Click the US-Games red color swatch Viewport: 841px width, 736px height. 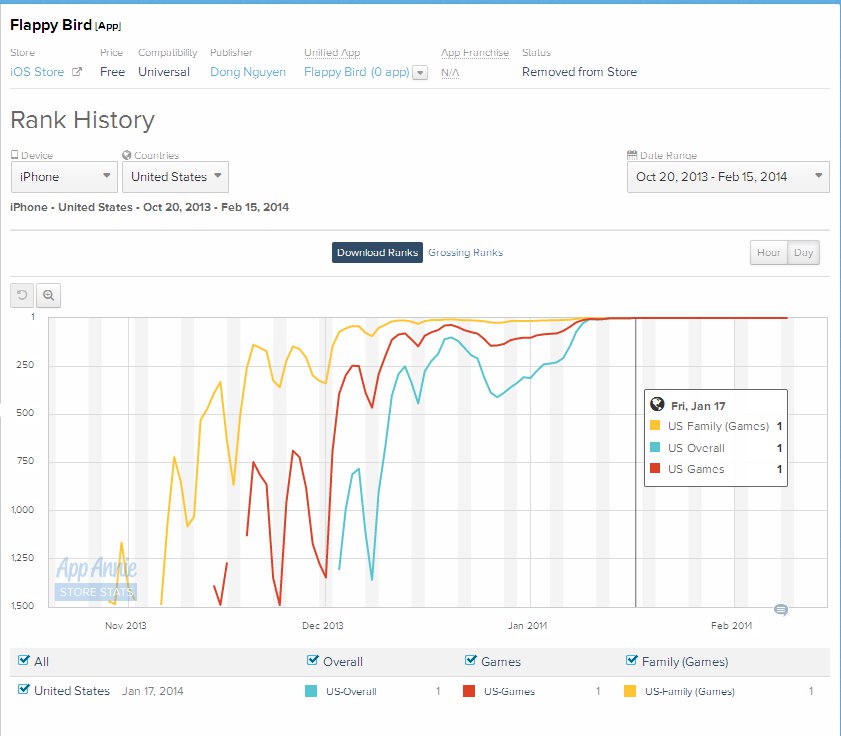[469, 691]
